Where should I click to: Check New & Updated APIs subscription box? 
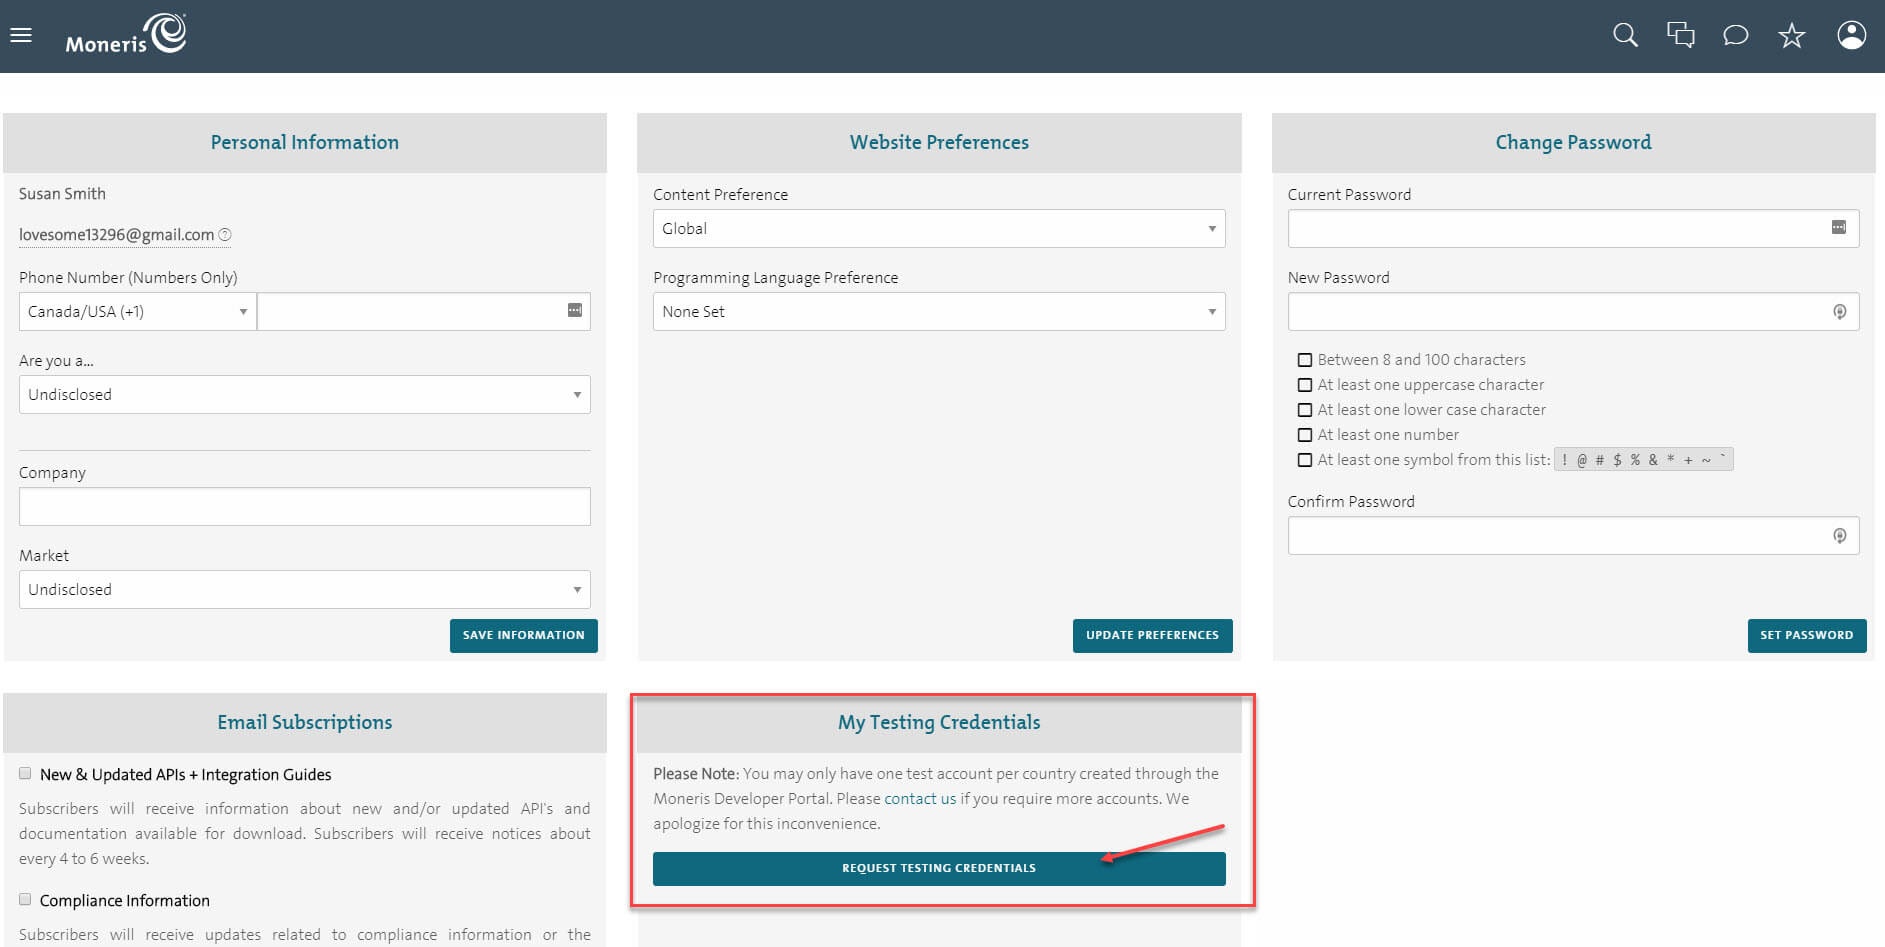click(25, 774)
